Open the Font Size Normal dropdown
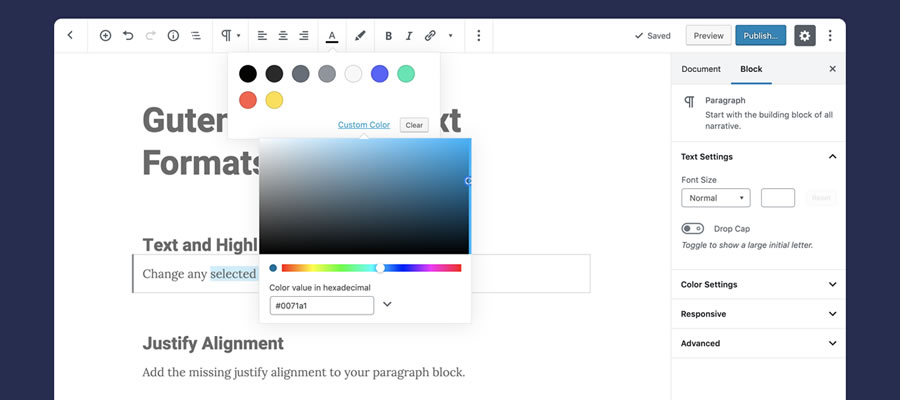This screenshot has width=900, height=400. point(715,198)
